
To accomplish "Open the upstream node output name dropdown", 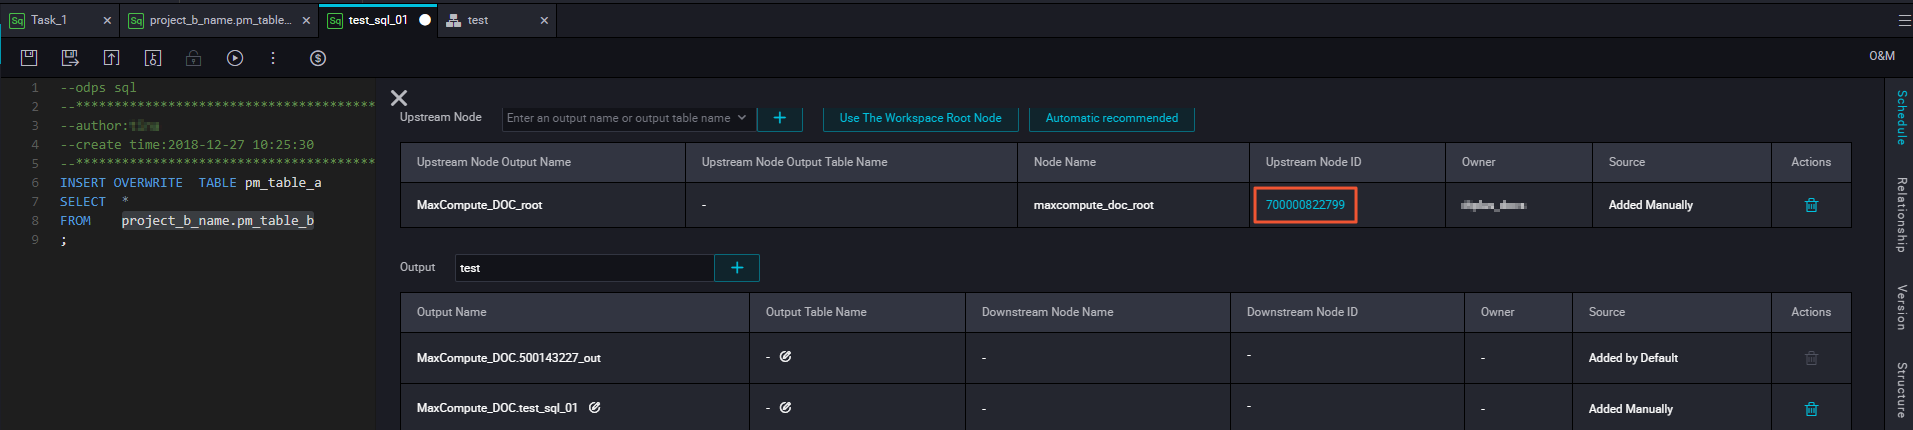I will (x=627, y=118).
